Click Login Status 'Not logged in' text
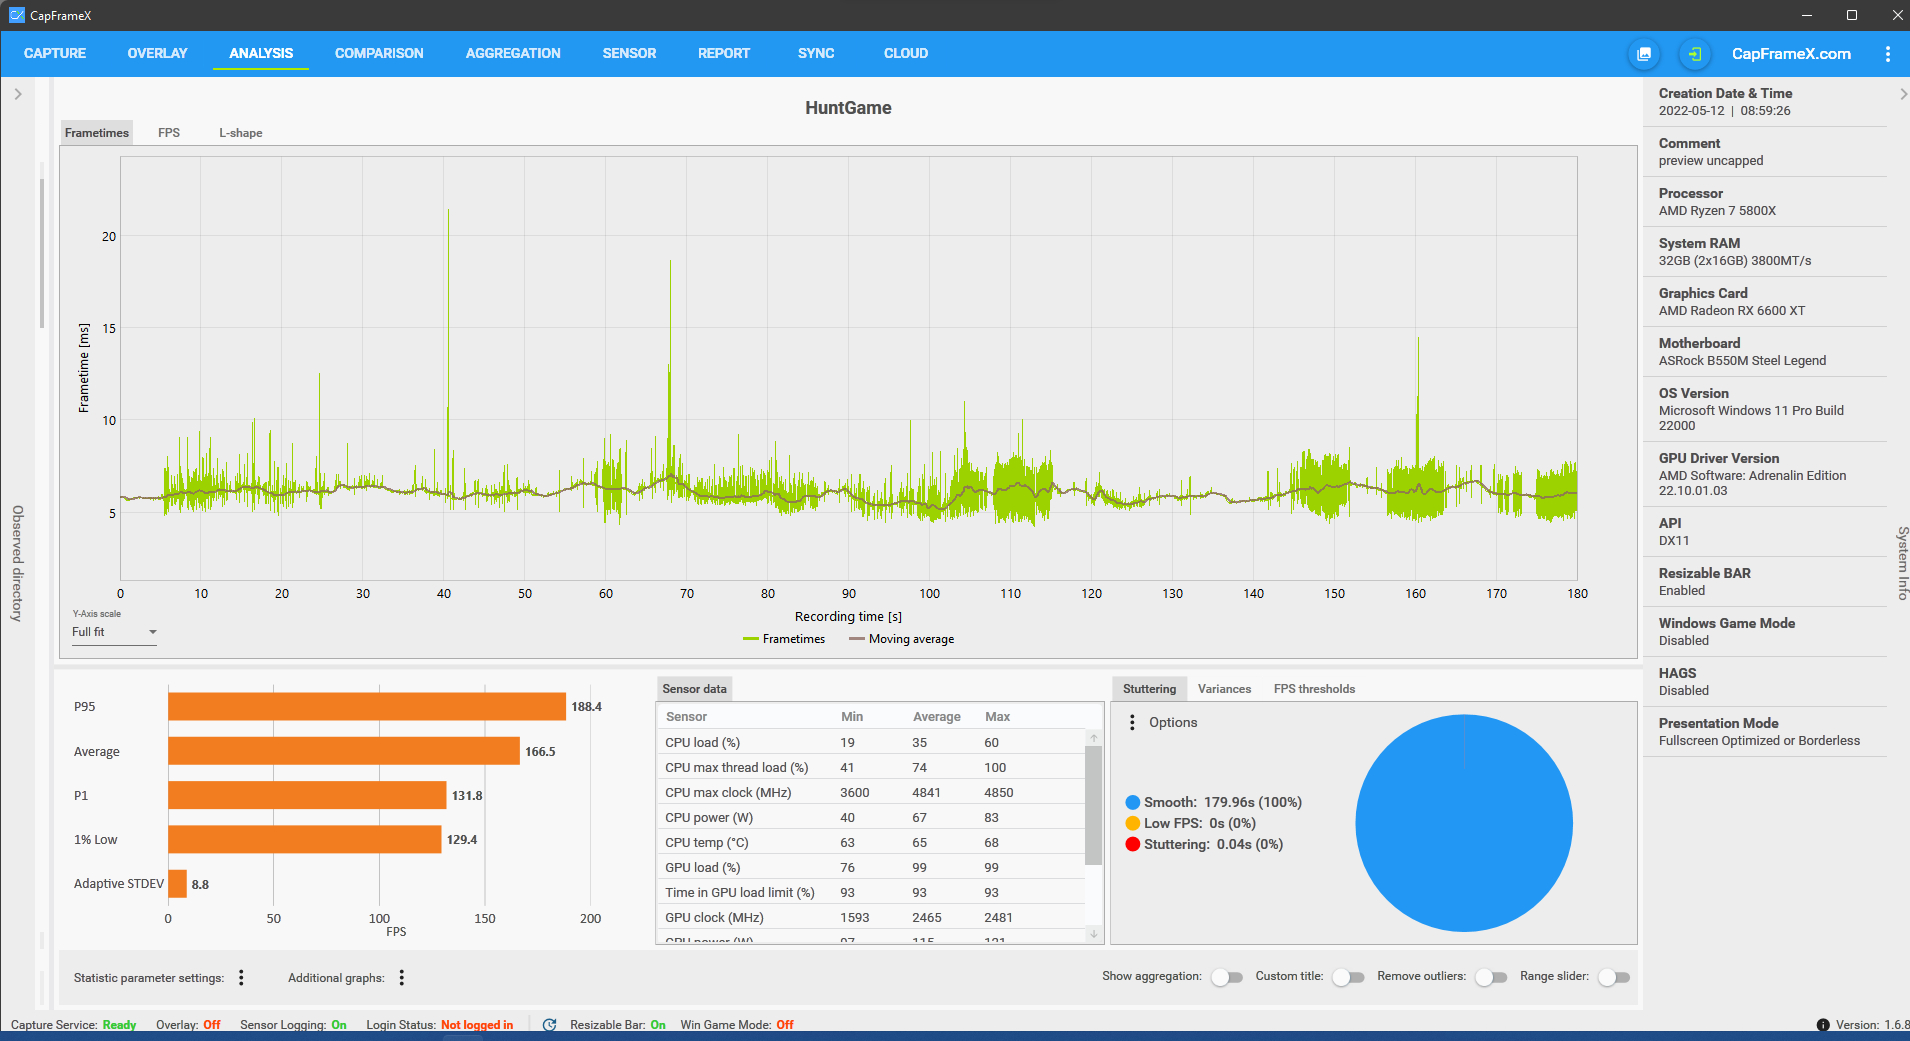Screen dimensions: 1910x1041 pos(477,1025)
